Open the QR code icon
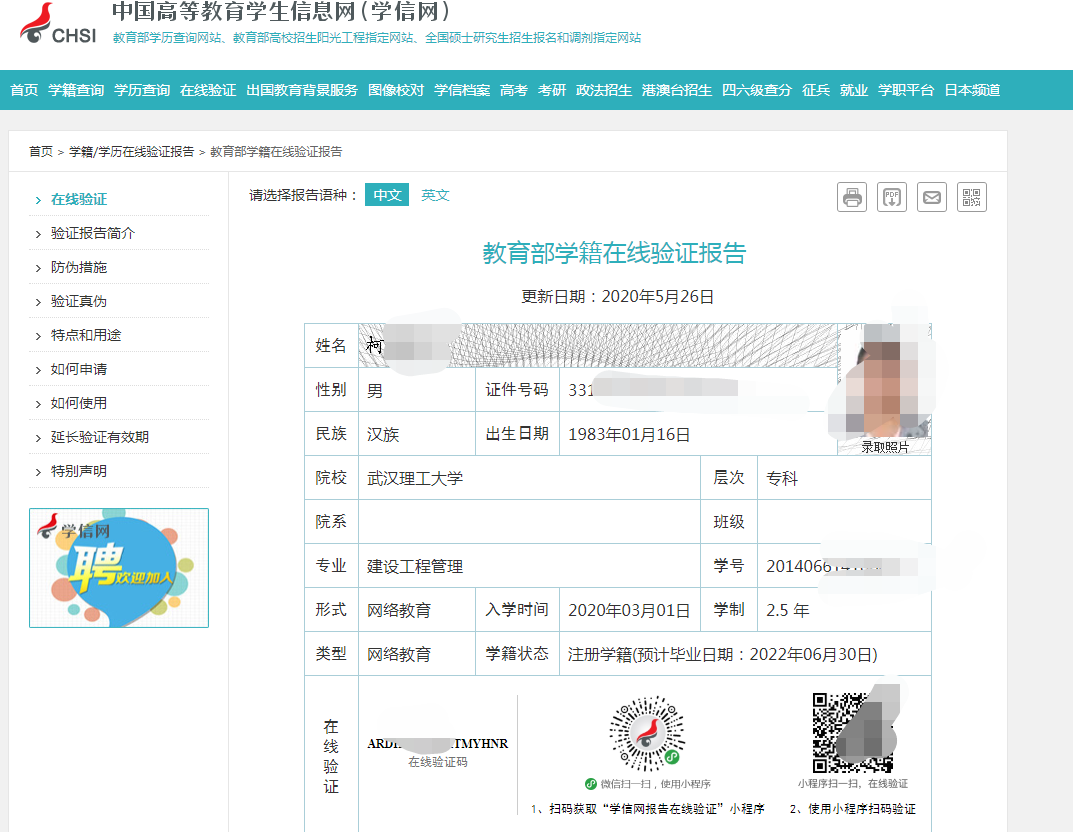Viewport: 1073px width, 832px height. 971,197
